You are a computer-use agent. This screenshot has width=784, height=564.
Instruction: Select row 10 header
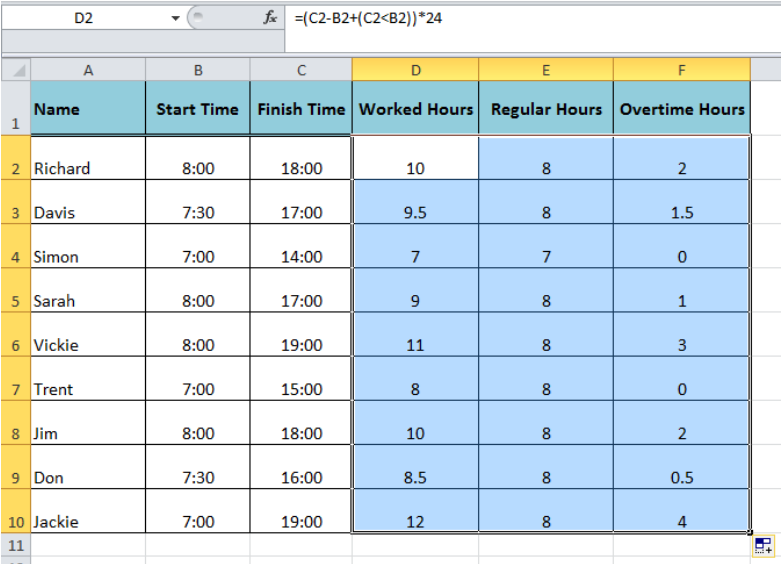[x=16, y=511]
